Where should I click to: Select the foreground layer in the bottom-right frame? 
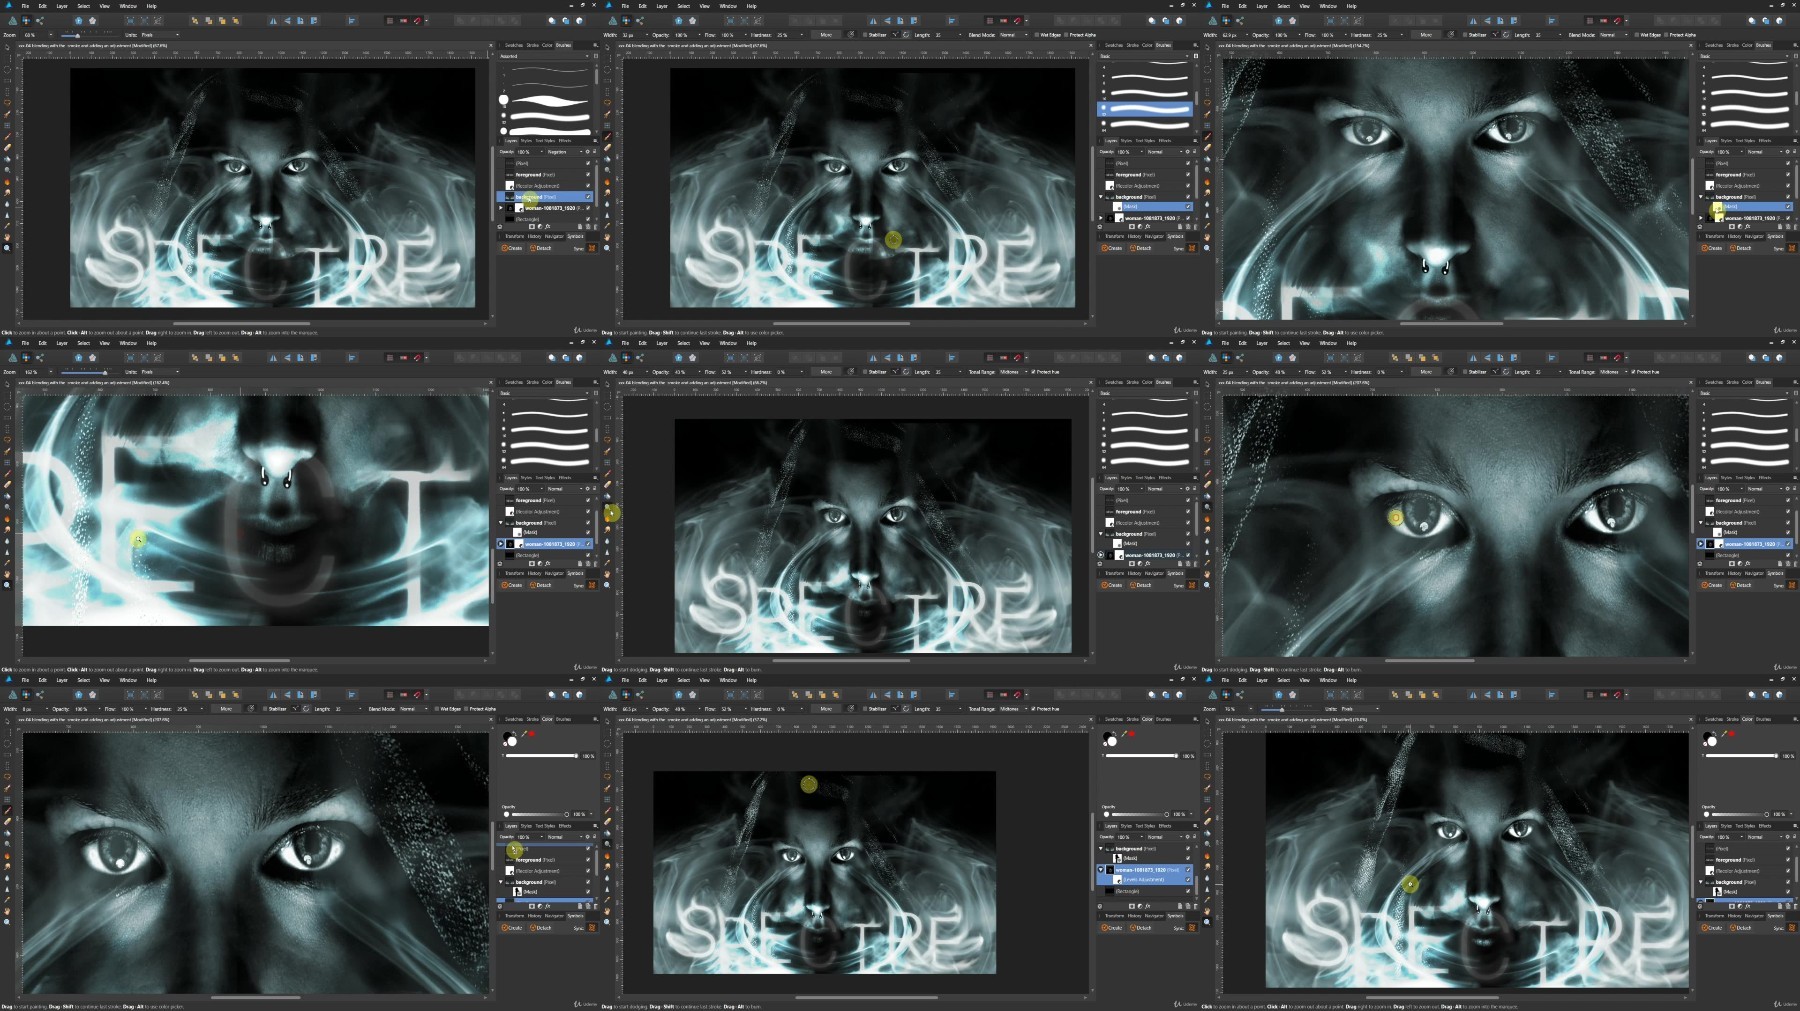click(1745, 860)
